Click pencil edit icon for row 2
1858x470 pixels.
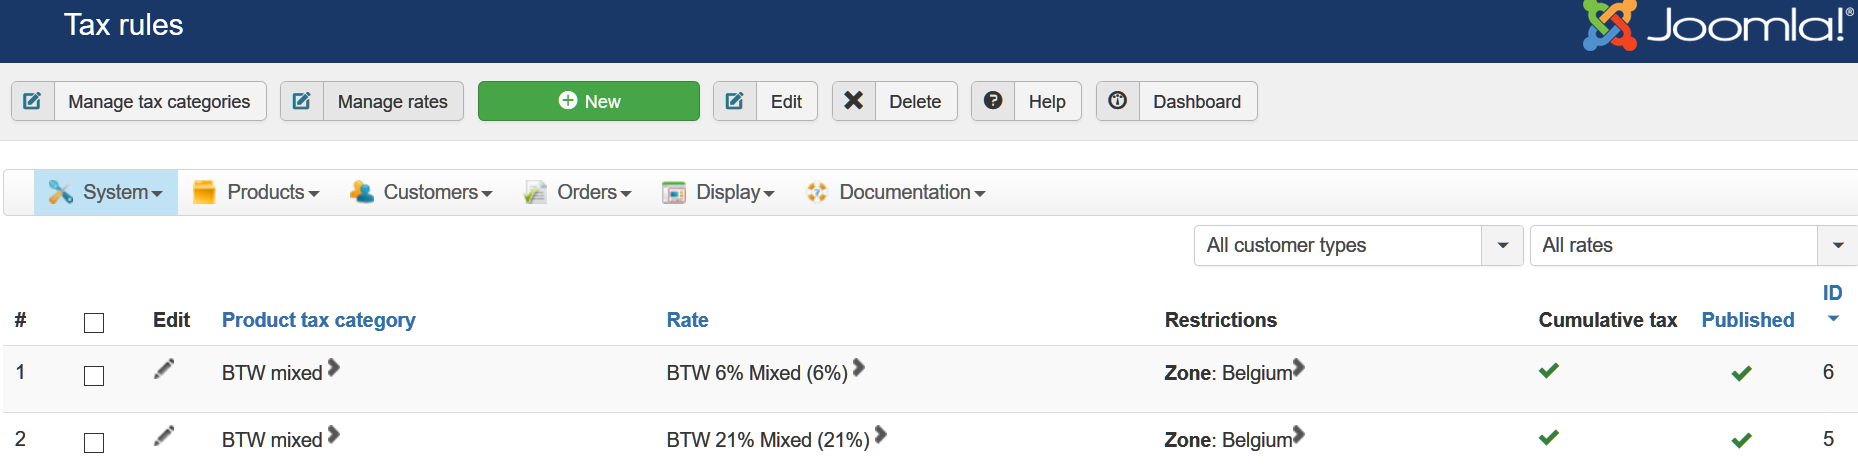point(164,436)
